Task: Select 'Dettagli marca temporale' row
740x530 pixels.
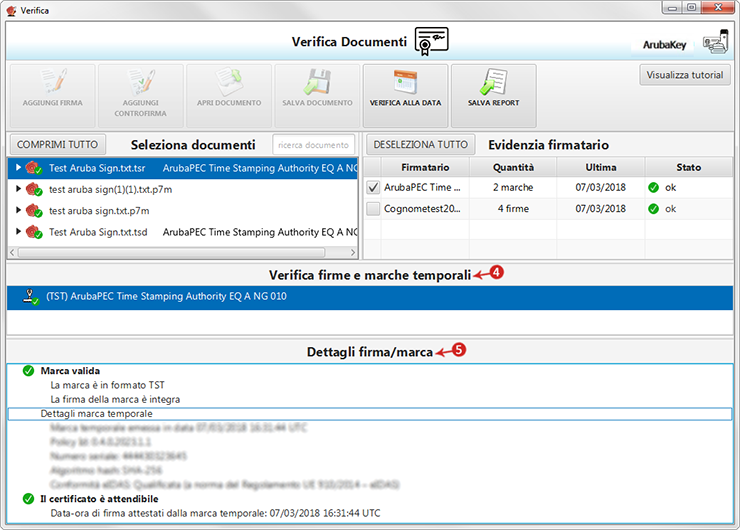Action: coord(370,414)
